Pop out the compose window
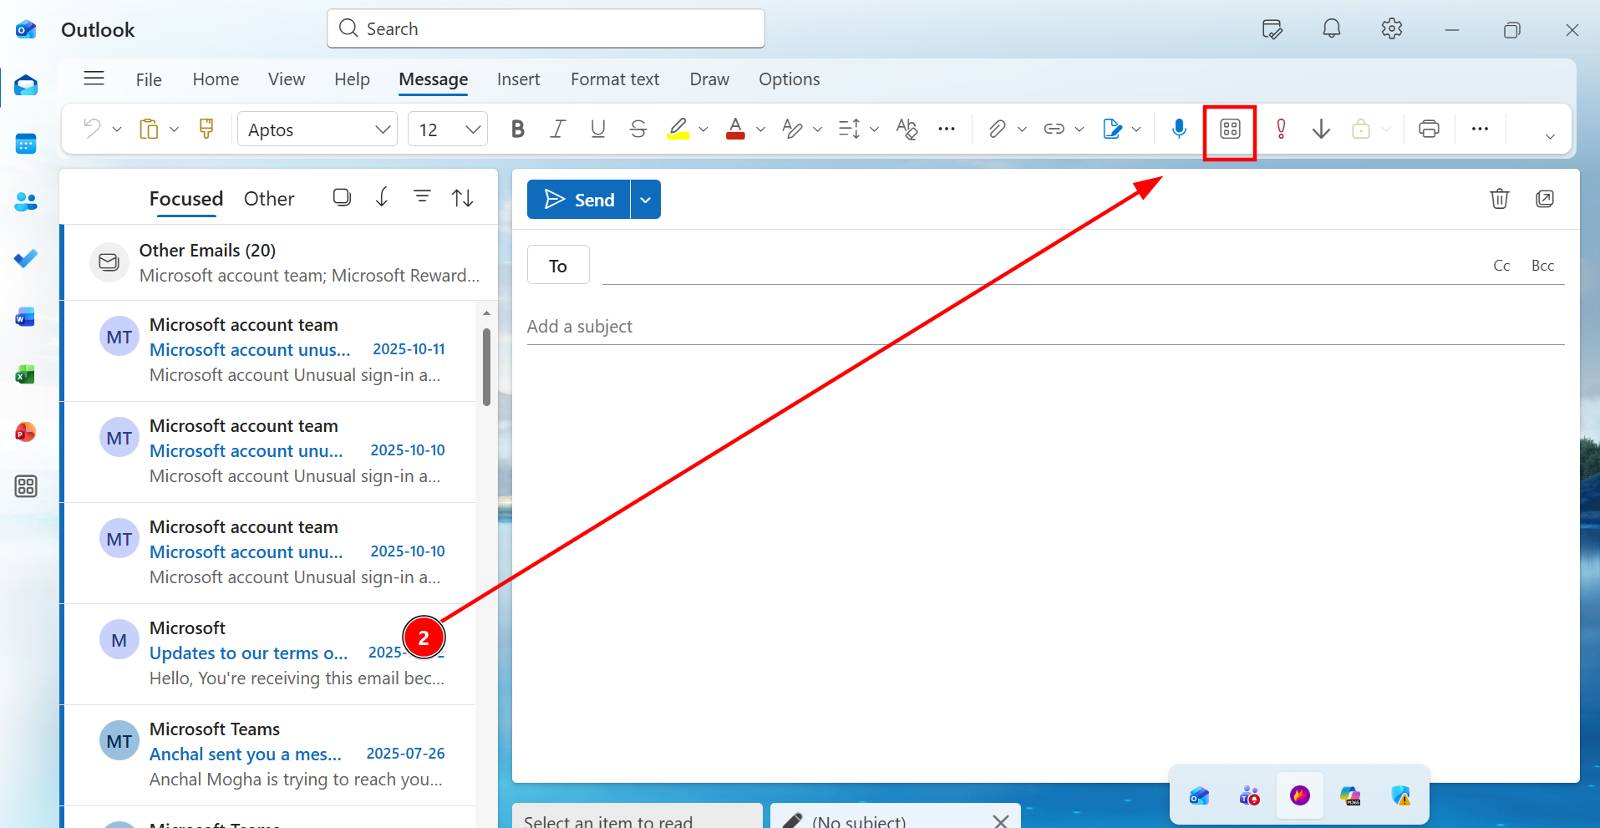The width and height of the screenshot is (1600, 828). [1545, 199]
